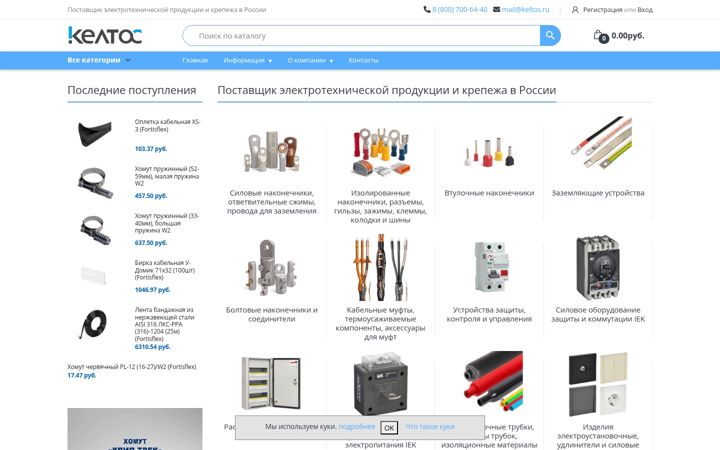
Task: Click 'Хомут червячный PL-12' product link
Action: pos(132,367)
